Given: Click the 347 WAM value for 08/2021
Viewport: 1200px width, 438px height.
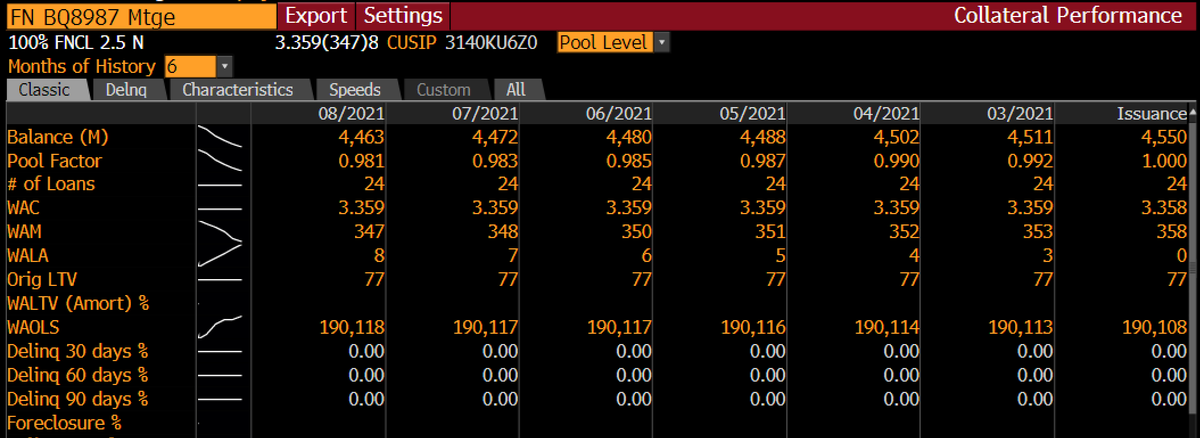Looking at the screenshot, I should [369, 232].
